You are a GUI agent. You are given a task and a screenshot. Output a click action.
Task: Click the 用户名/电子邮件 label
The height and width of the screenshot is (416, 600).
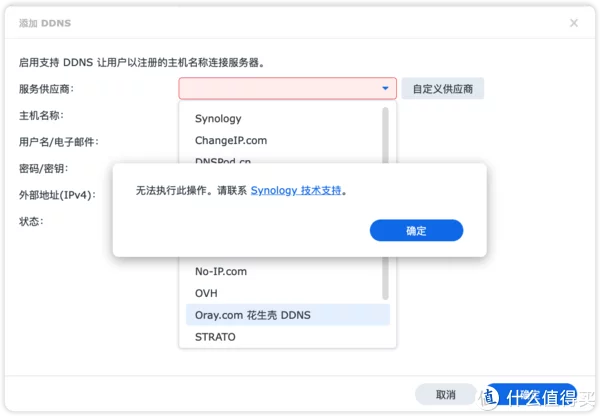59,142
